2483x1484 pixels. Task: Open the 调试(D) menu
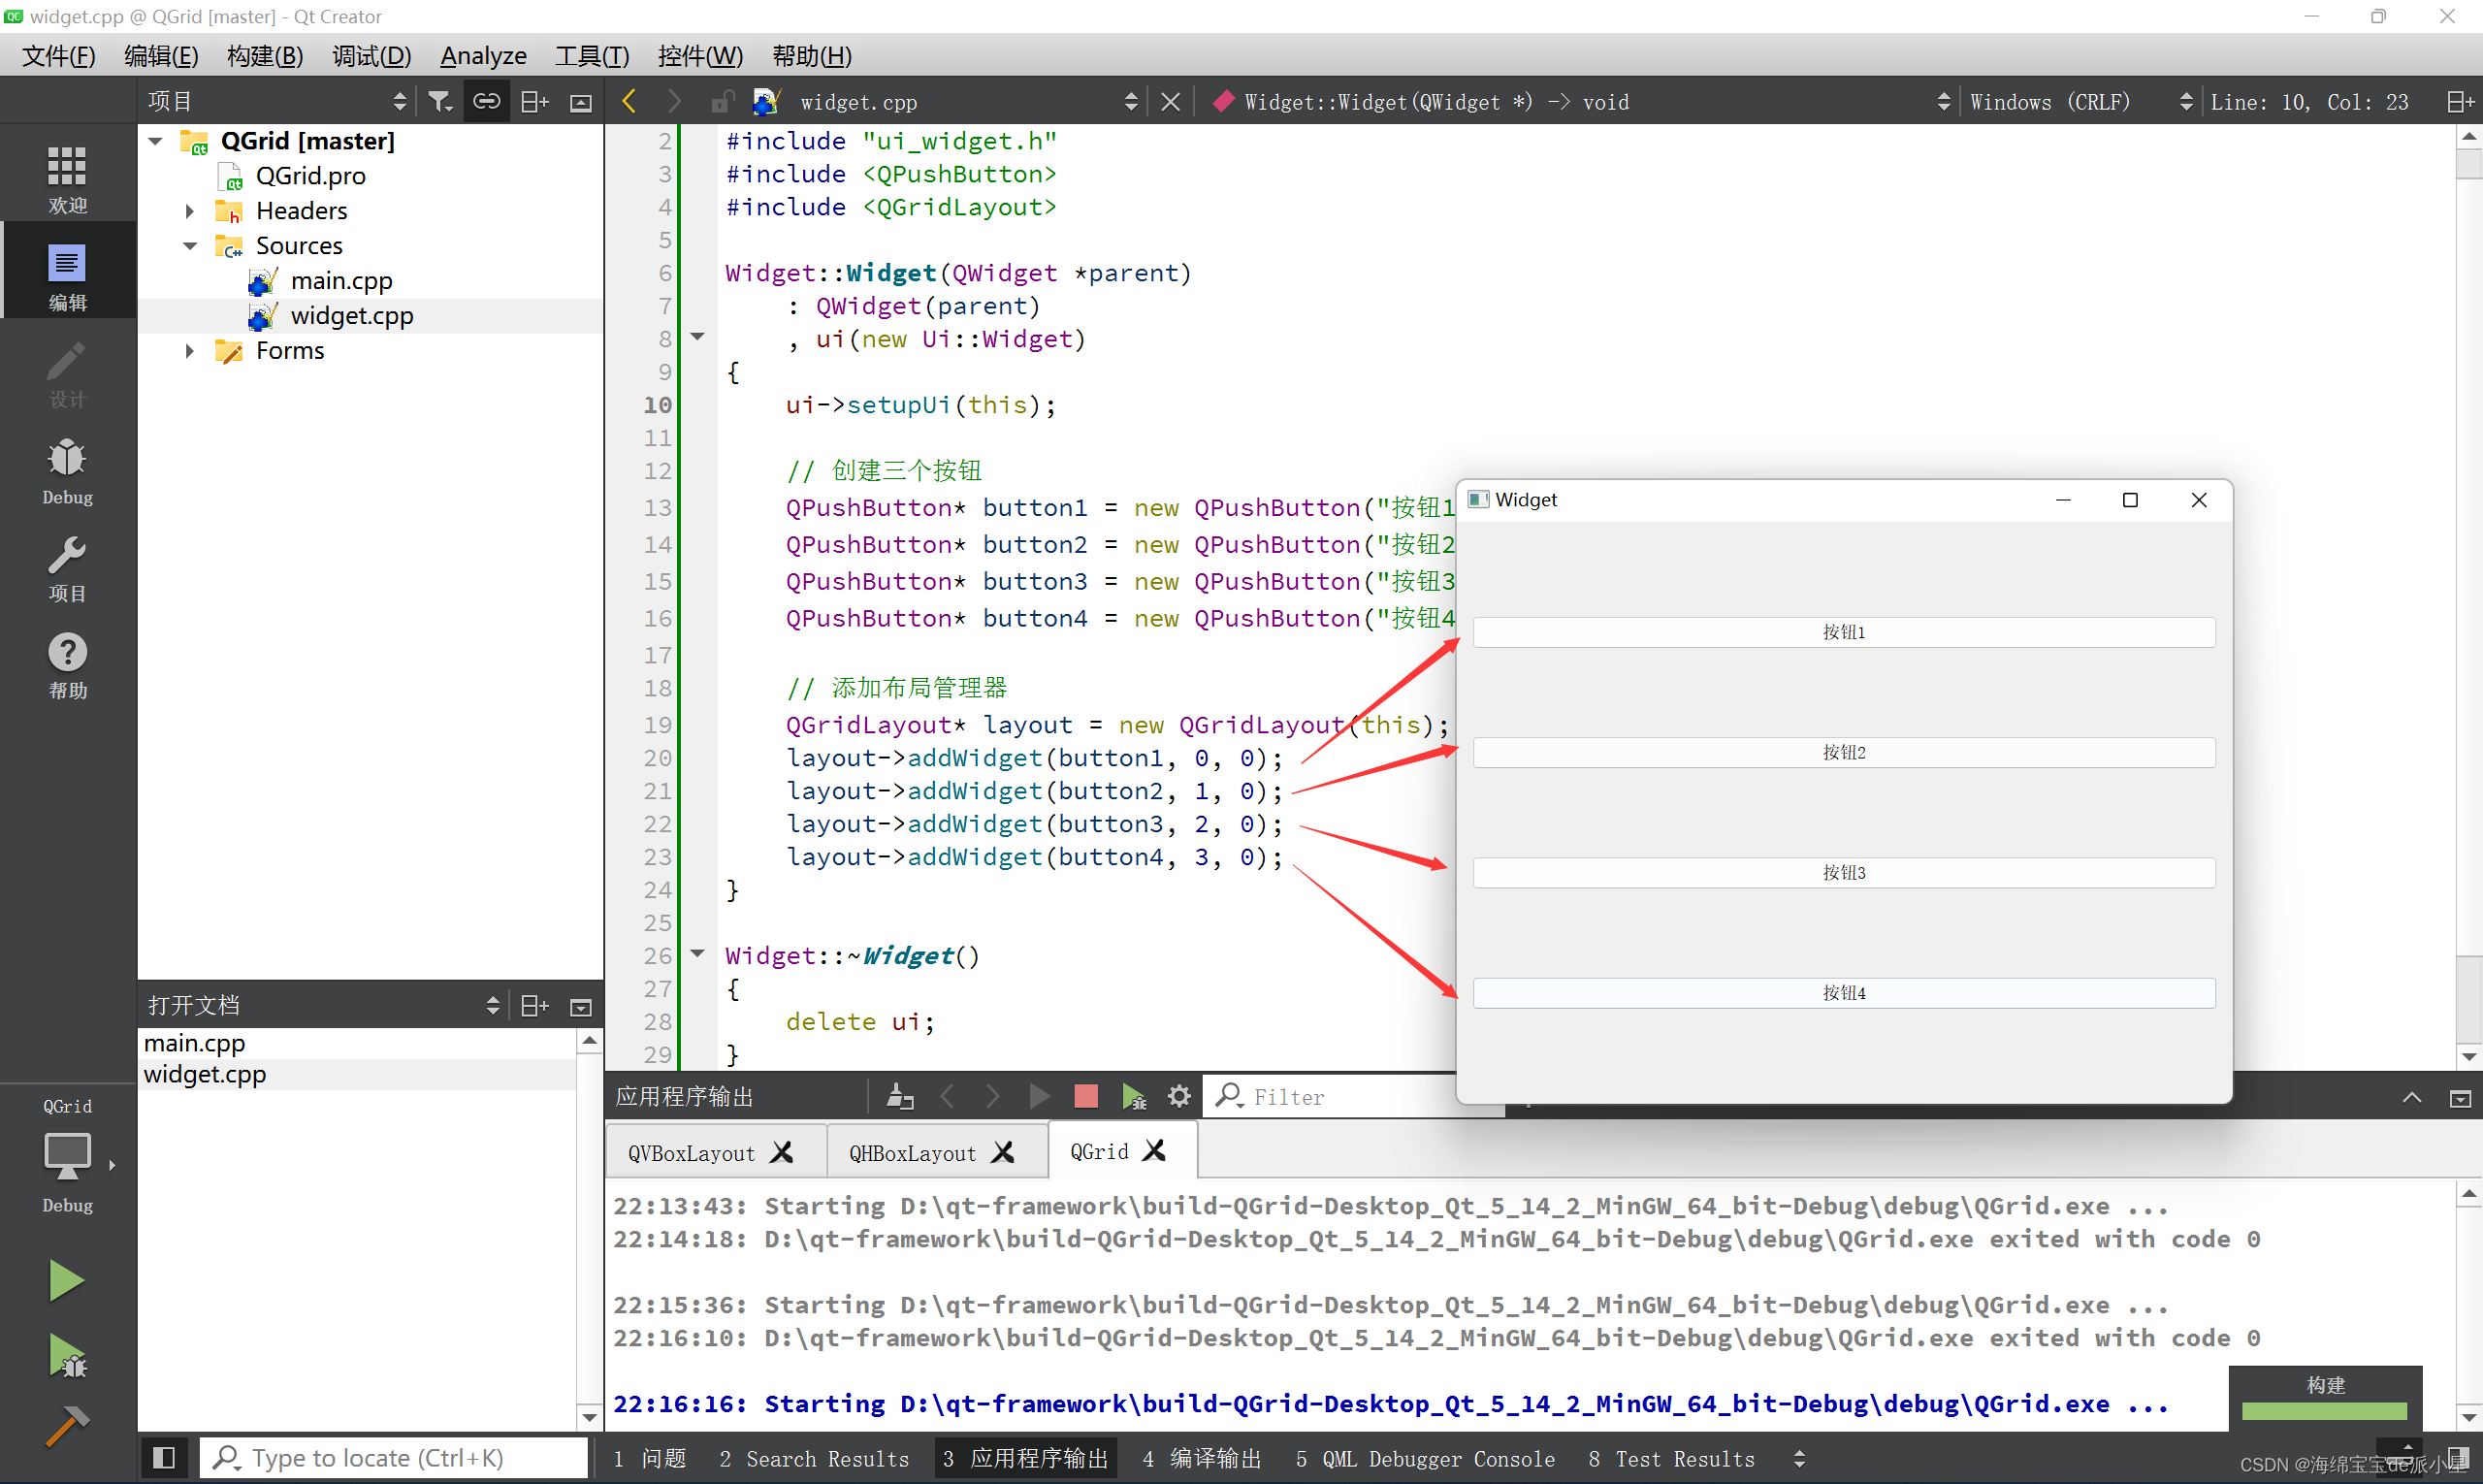pyautogui.click(x=371, y=55)
